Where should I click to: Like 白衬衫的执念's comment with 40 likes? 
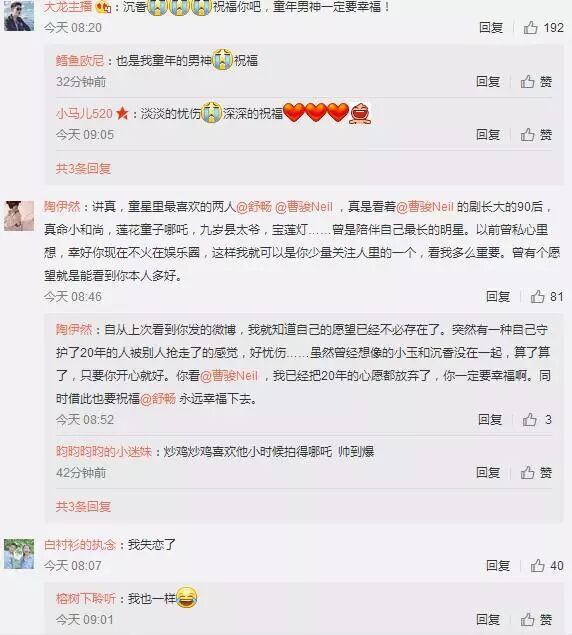click(x=546, y=566)
